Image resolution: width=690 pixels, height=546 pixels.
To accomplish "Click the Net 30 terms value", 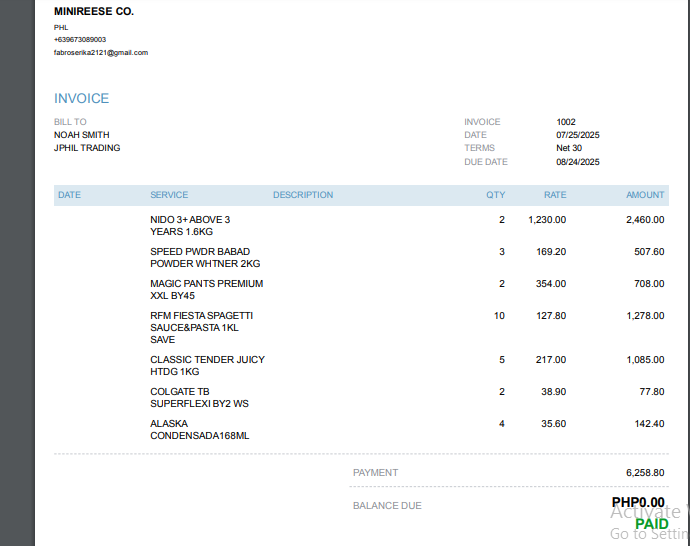I will click(x=569, y=148).
